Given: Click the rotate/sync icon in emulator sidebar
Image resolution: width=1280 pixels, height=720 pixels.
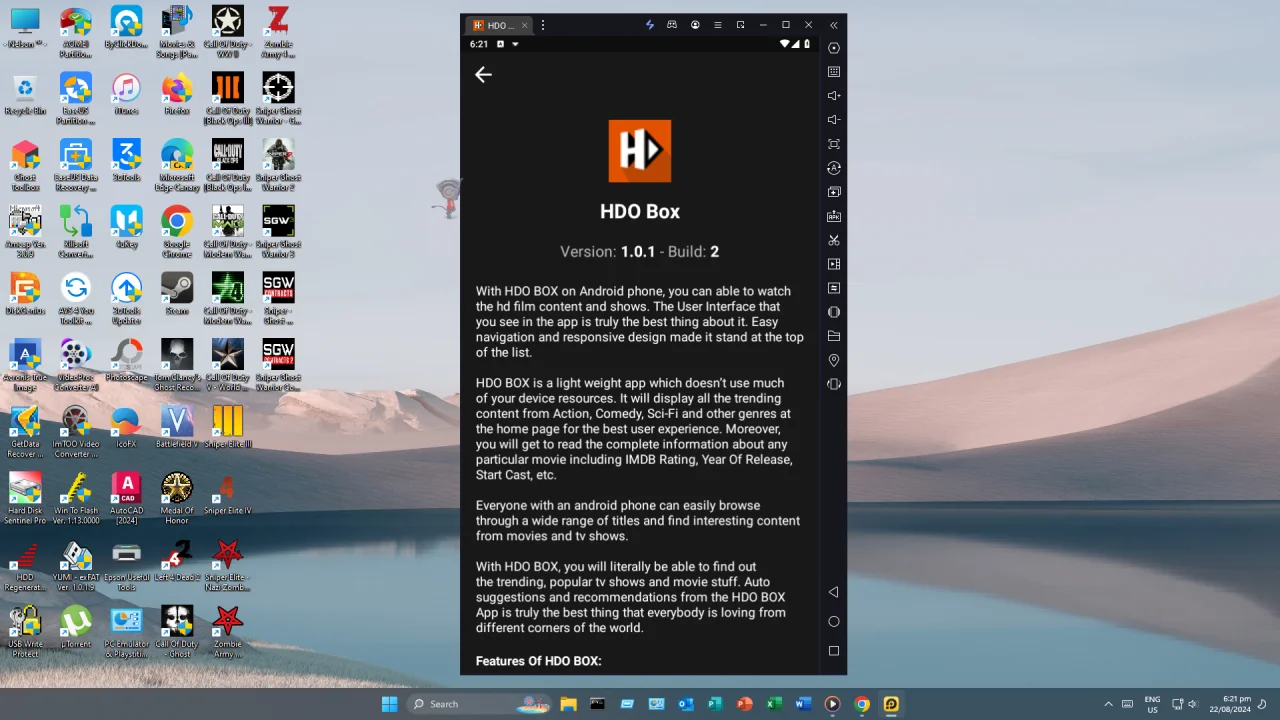Looking at the screenshot, I should [x=834, y=168].
